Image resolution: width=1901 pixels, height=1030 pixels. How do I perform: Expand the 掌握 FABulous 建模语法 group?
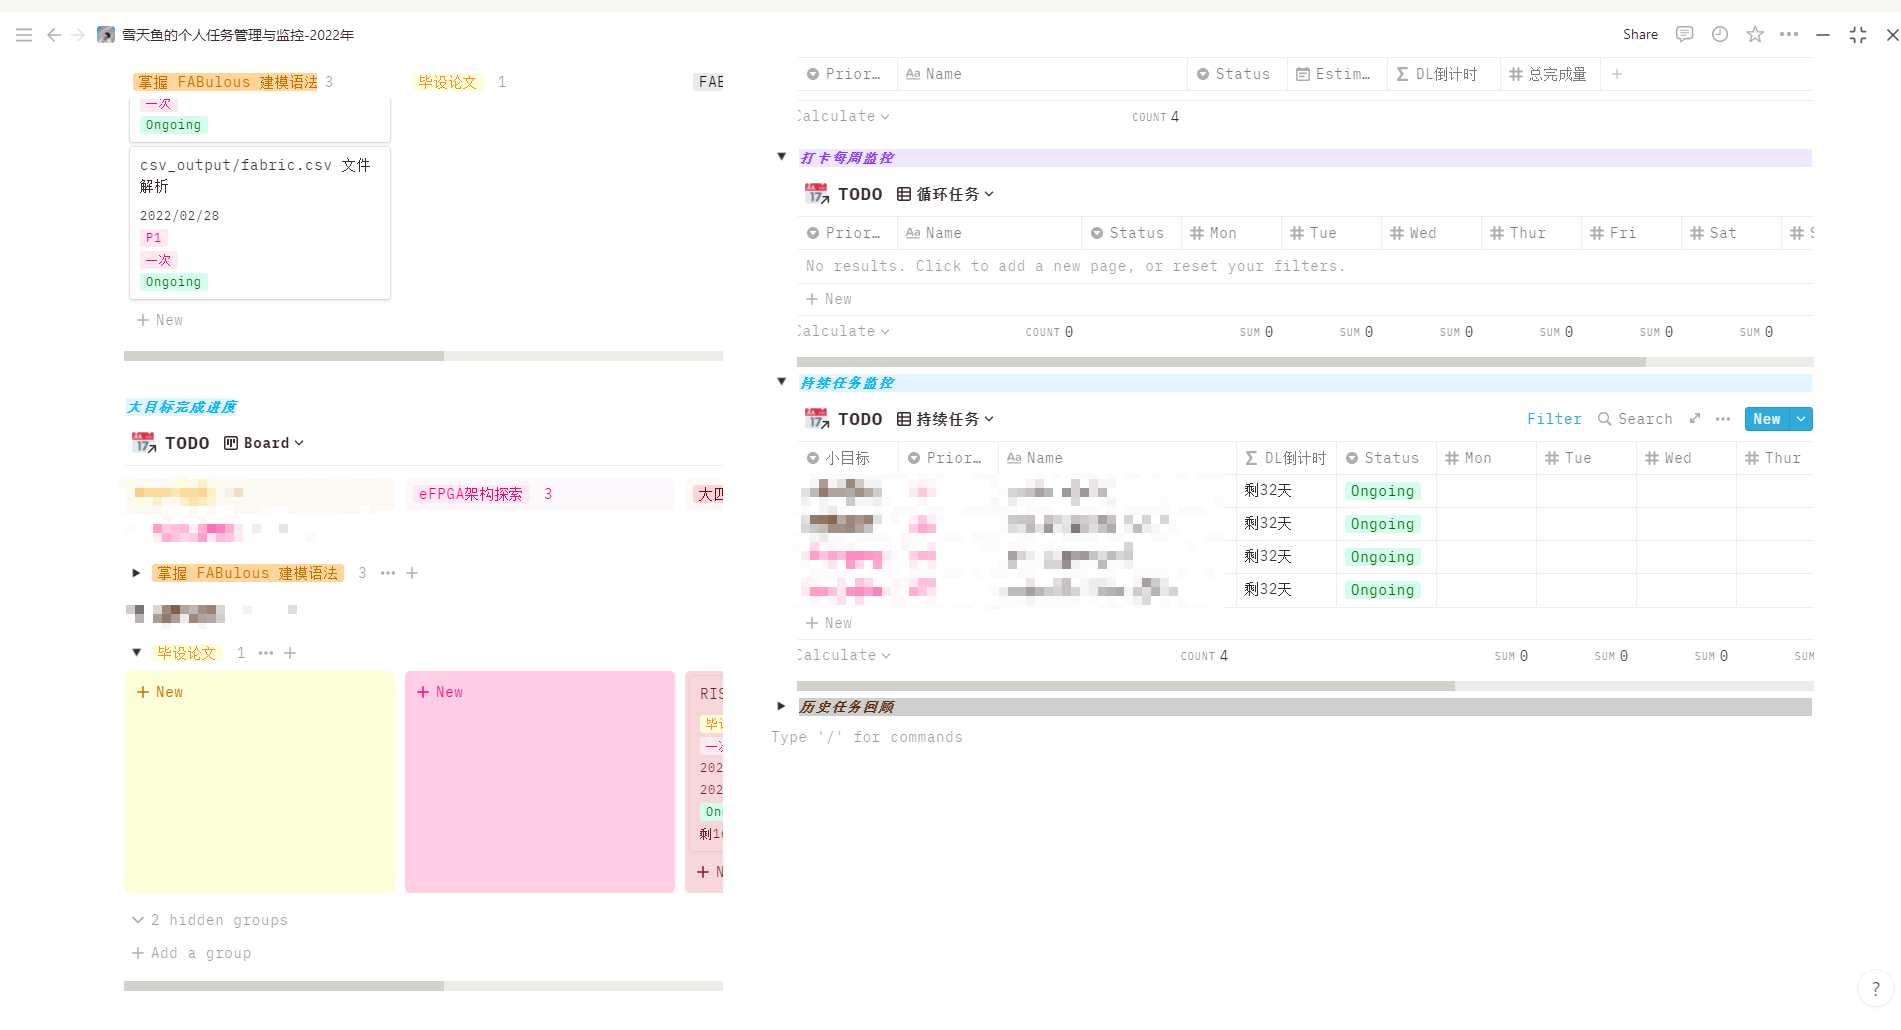click(x=137, y=573)
